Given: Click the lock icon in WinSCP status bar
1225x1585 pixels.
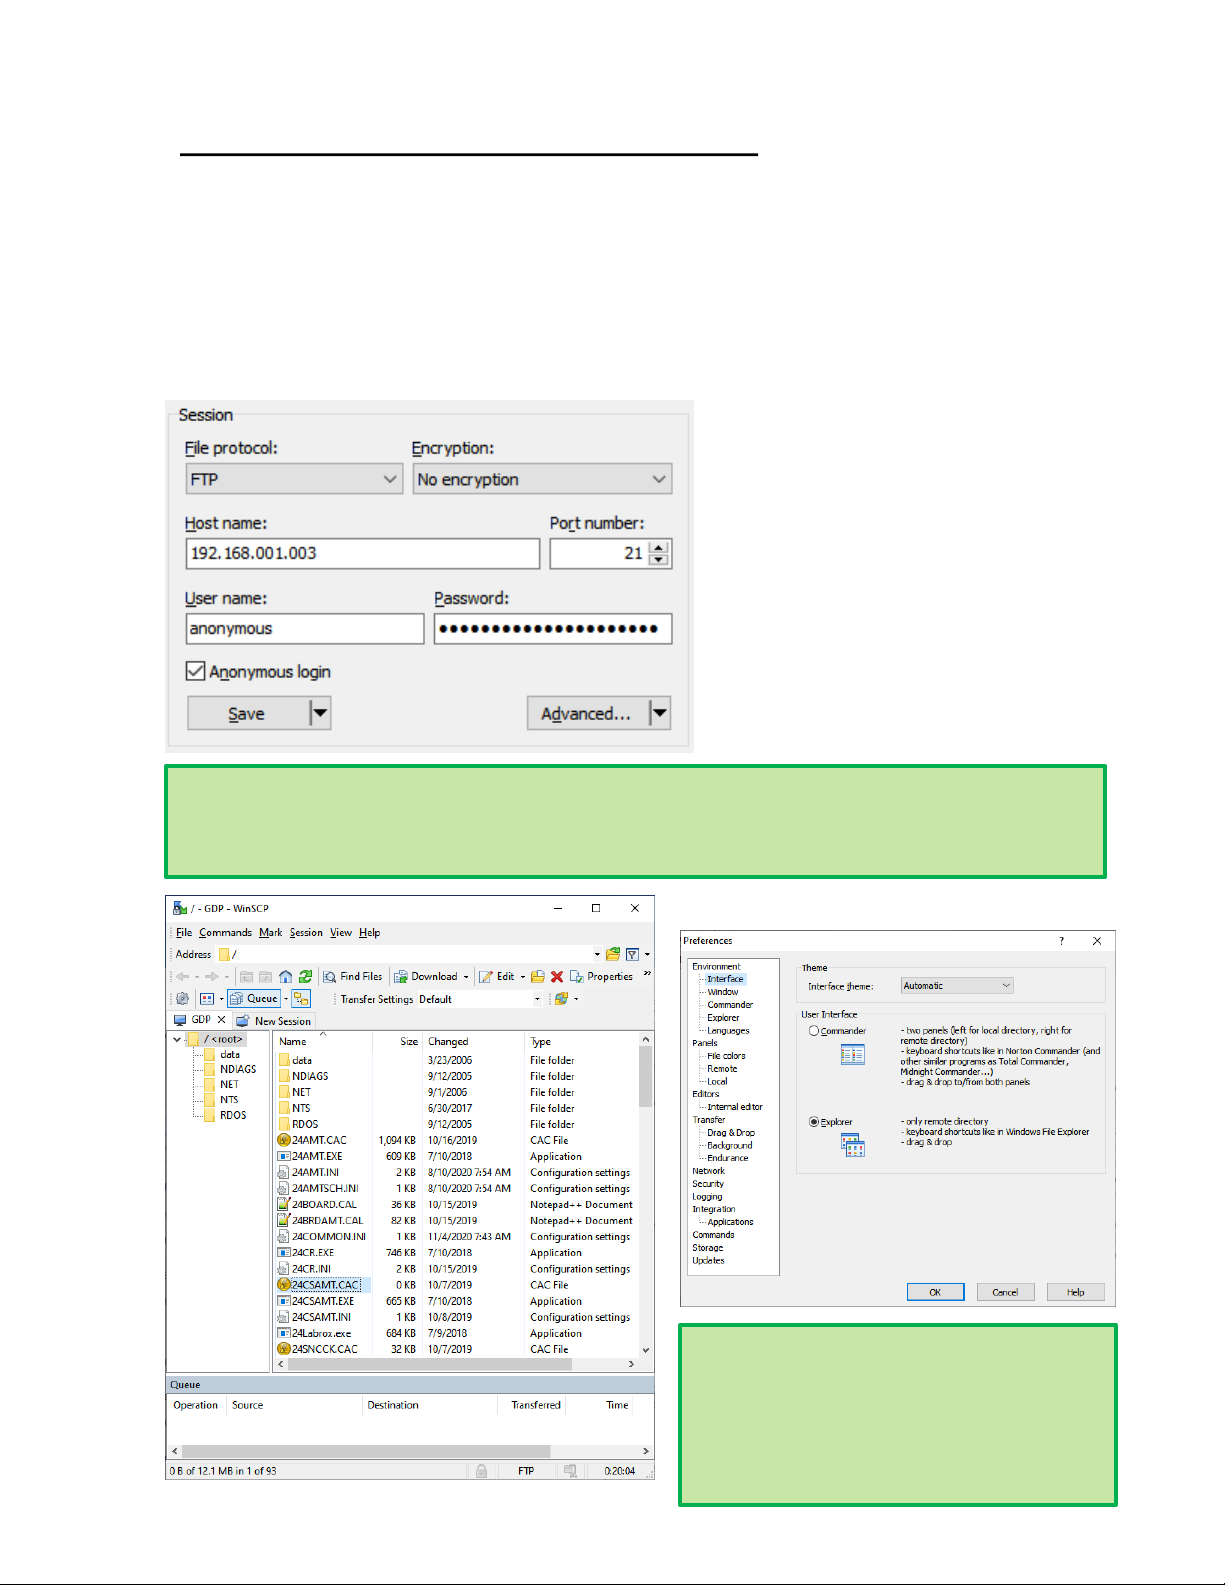Looking at the screenshot, I should (481, 1471).
